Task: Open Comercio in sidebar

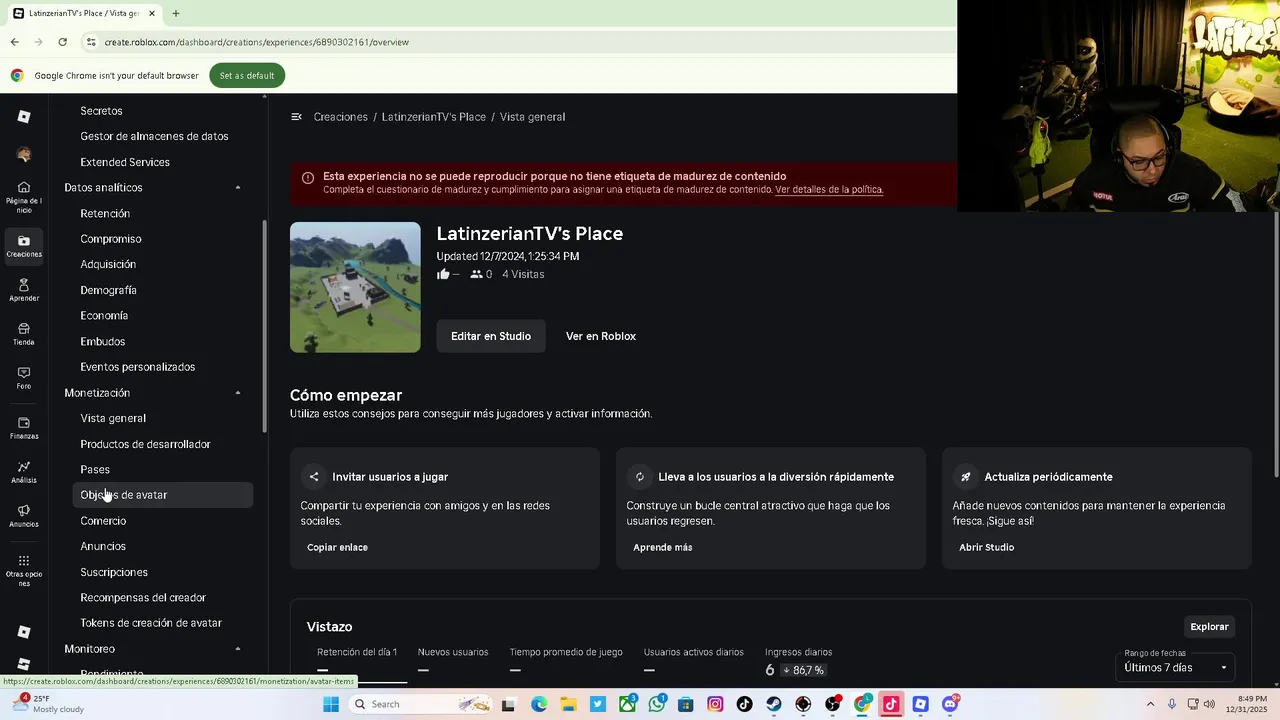Action: click(x=103, y=521)
